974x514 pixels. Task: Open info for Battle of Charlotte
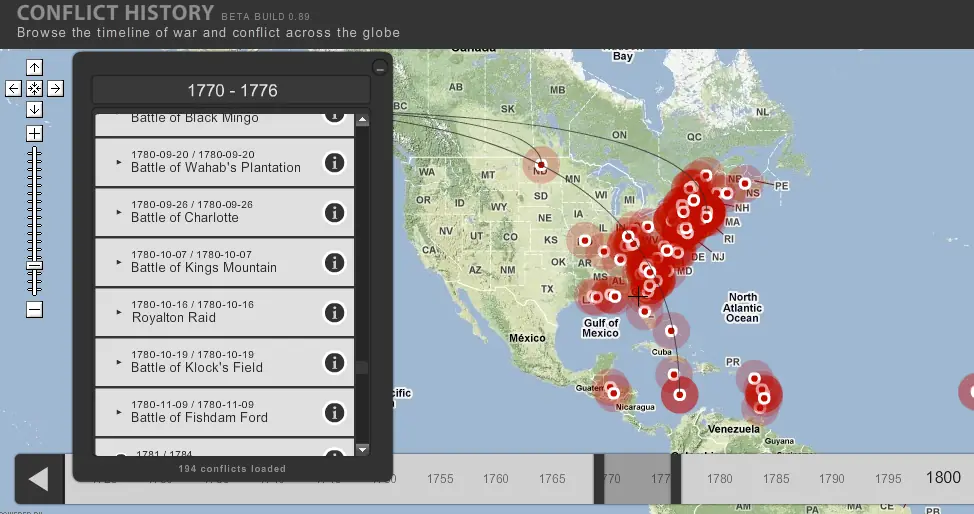pos(334,213)
